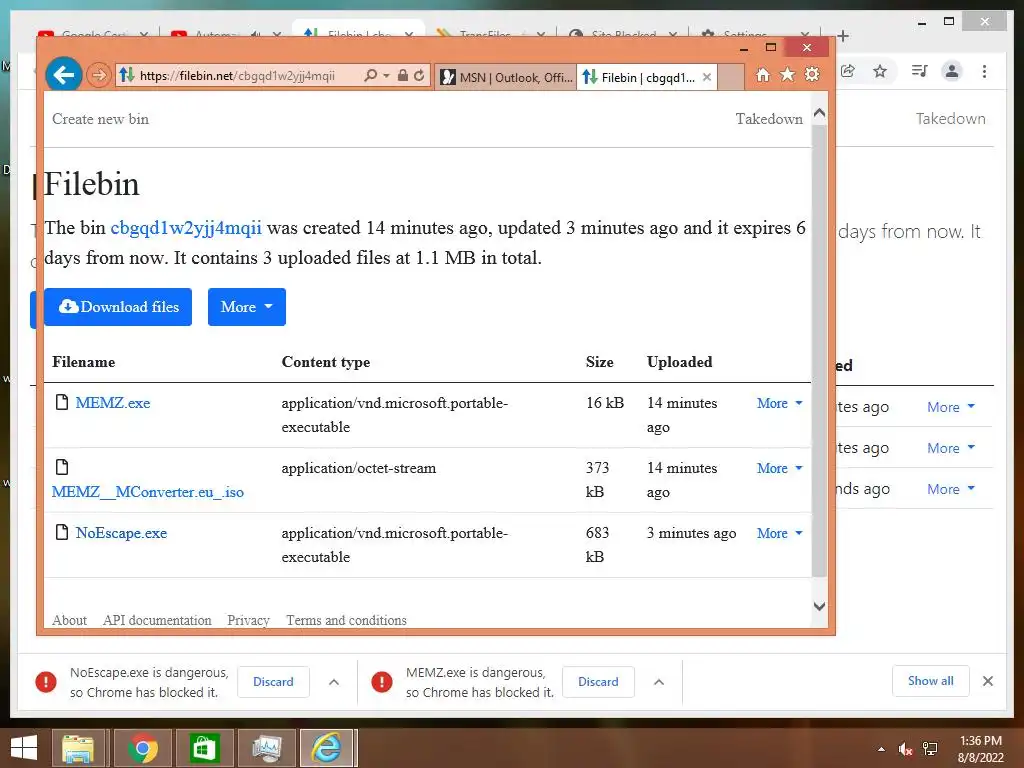Viewport: 1024px width, 768px height.
Task: Click the network tray icon
Action: (930, 749)
